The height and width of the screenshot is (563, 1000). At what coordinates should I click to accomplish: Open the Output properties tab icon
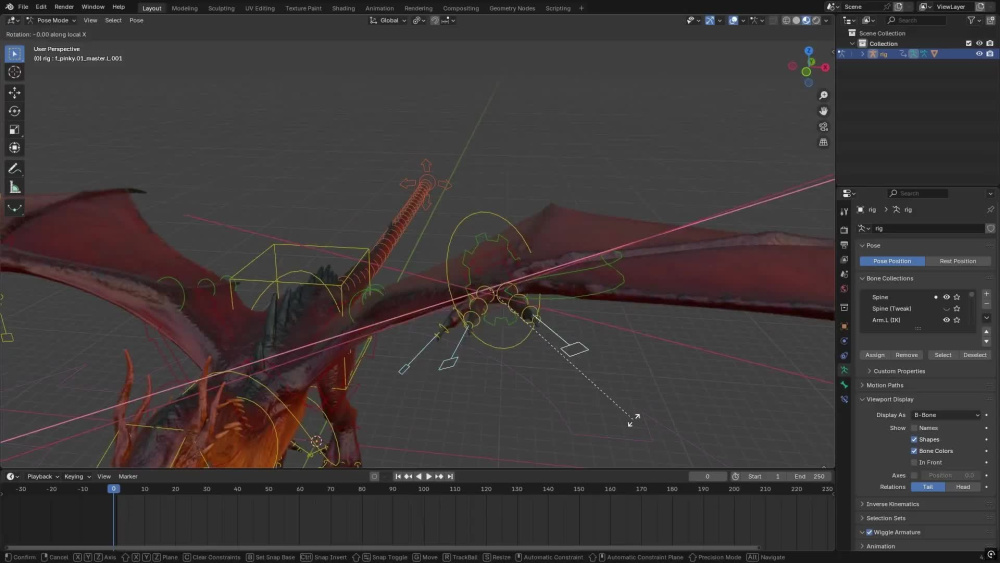(844, 245)
